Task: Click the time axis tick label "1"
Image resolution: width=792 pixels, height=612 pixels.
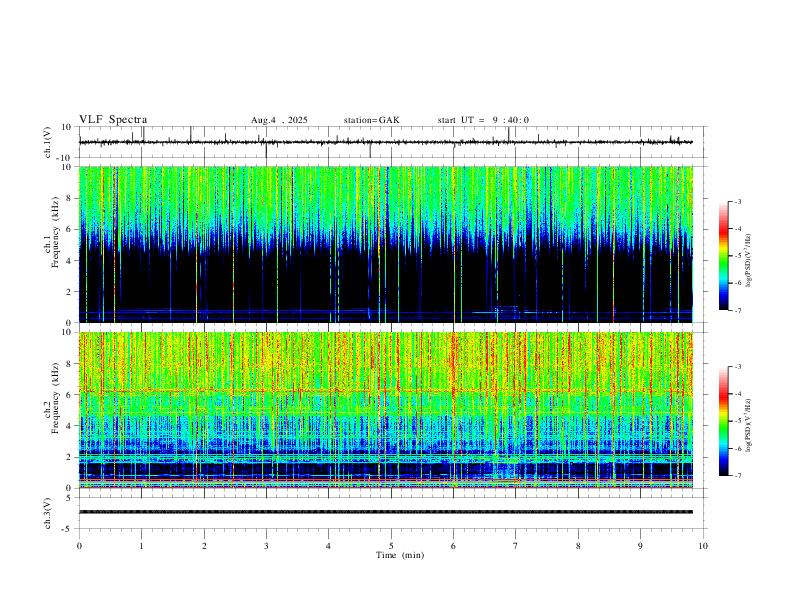Action: click(x=141, y=546)
